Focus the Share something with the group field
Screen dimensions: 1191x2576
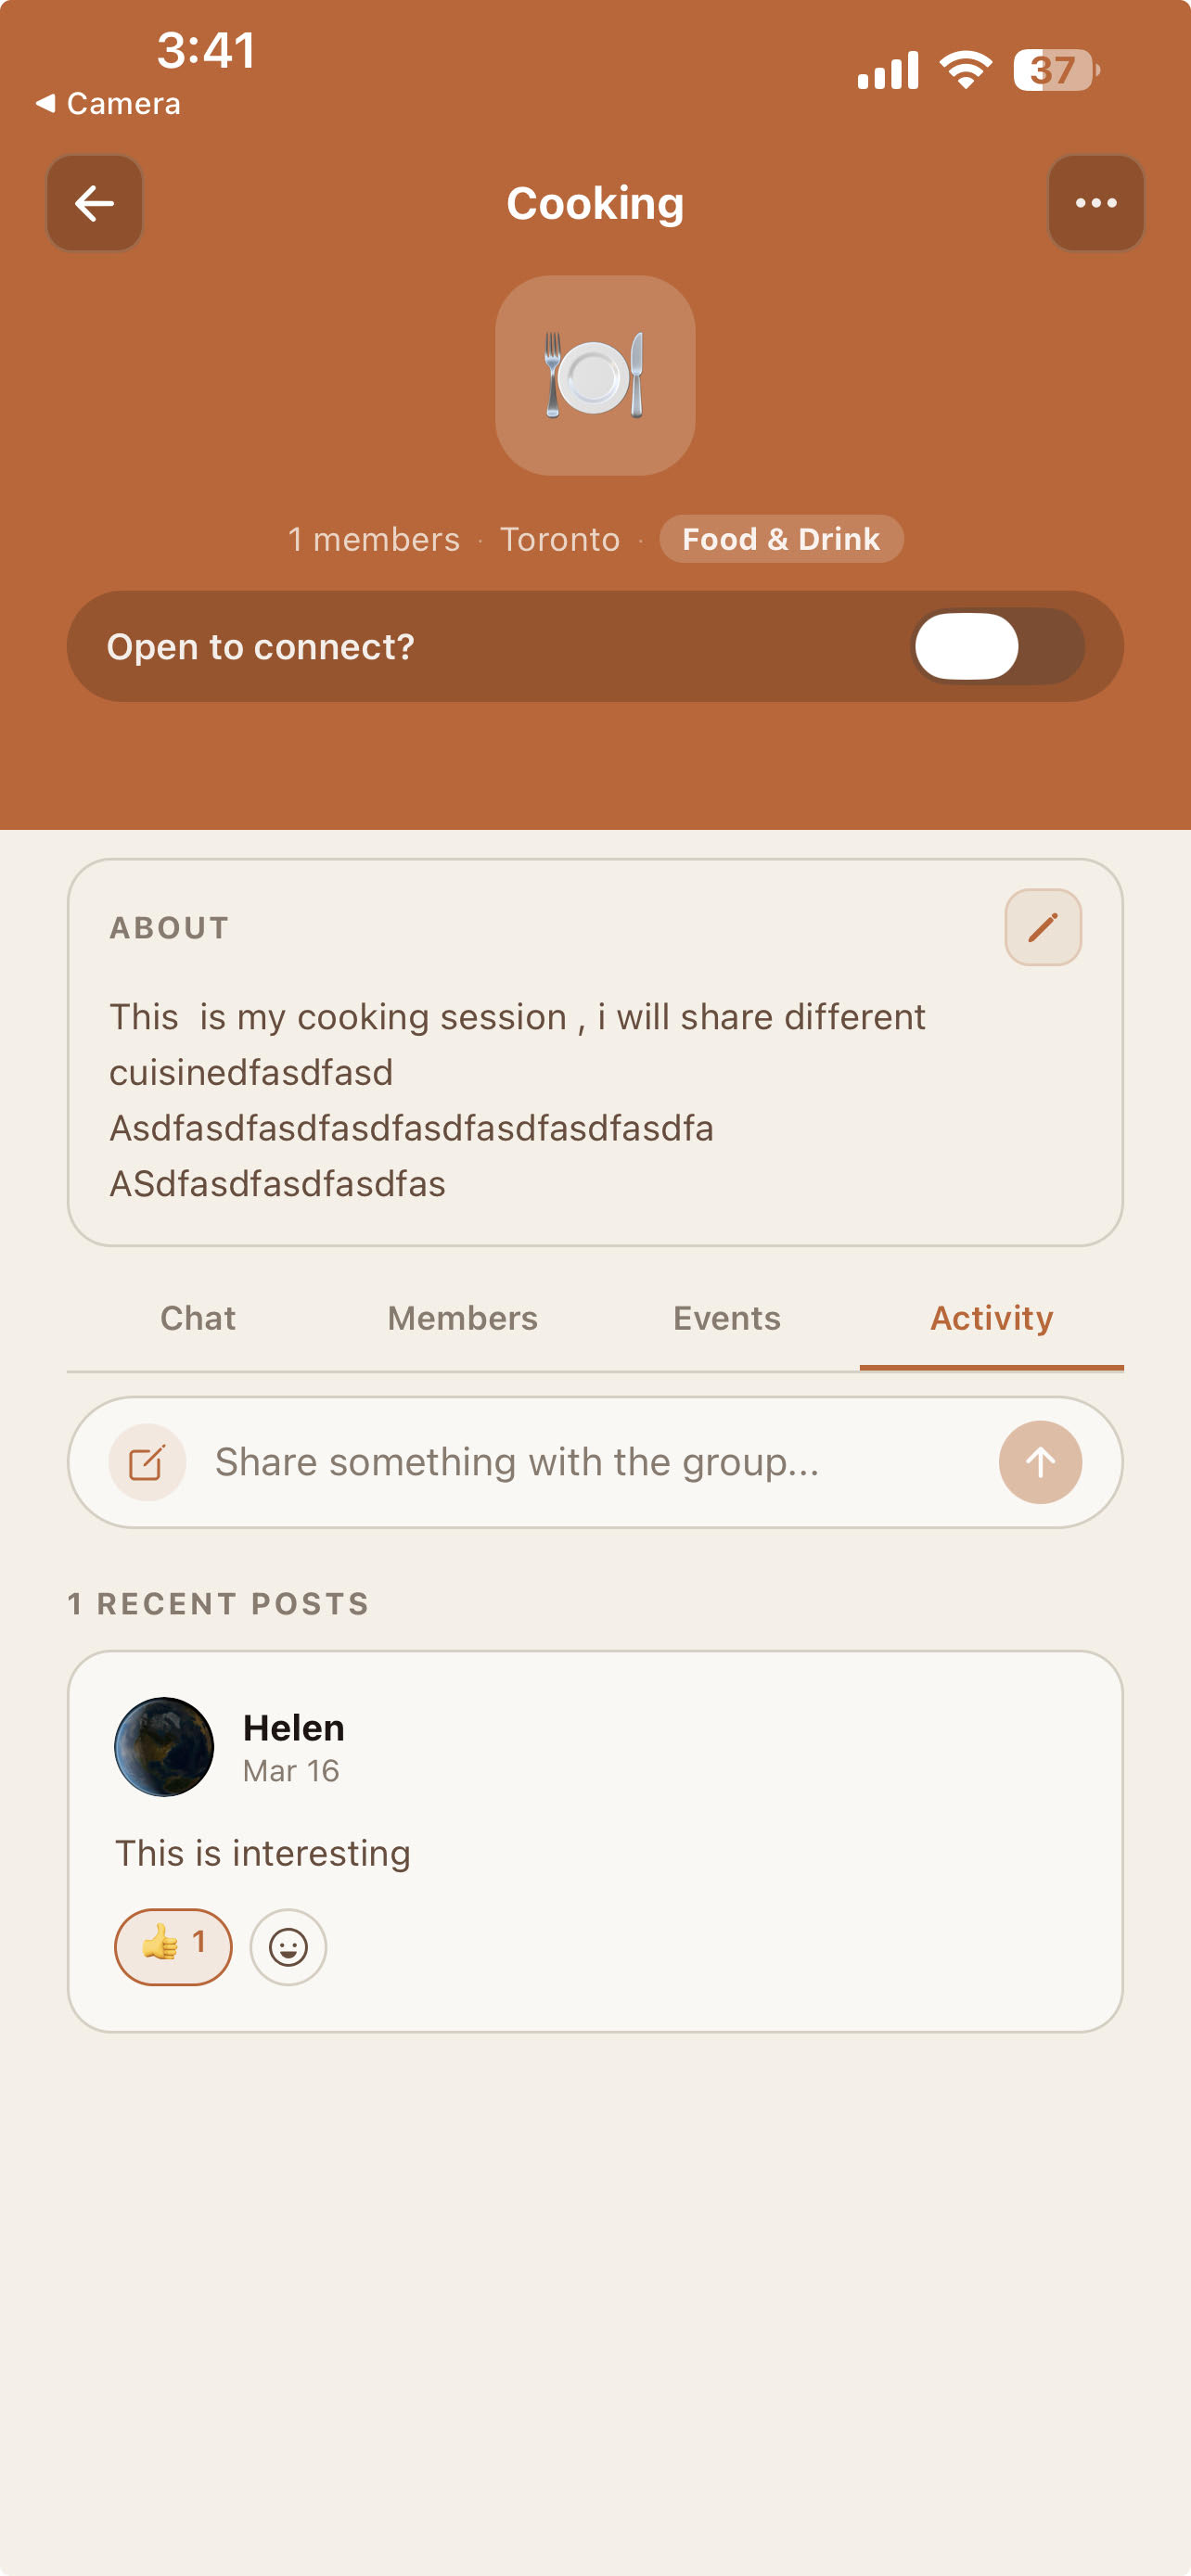[590, 1462]
